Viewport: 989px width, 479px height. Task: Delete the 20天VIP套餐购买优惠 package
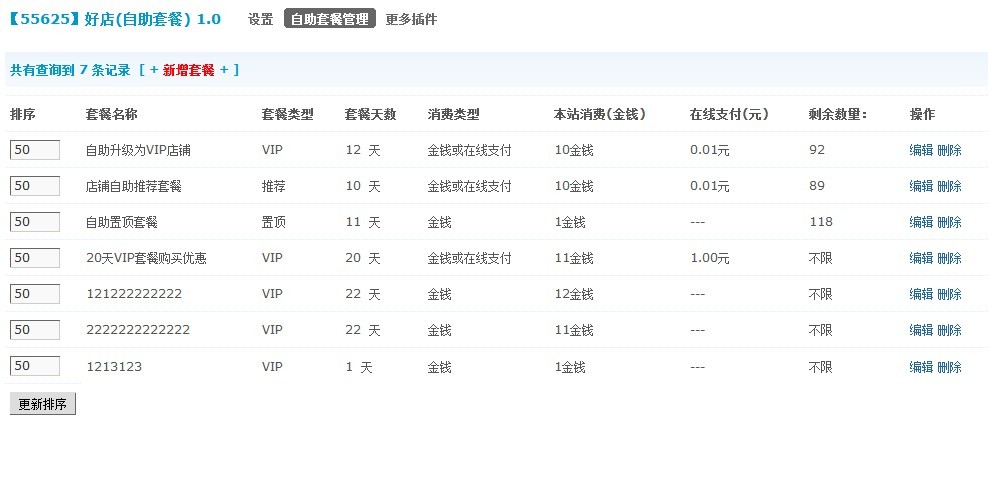point(949,258)
